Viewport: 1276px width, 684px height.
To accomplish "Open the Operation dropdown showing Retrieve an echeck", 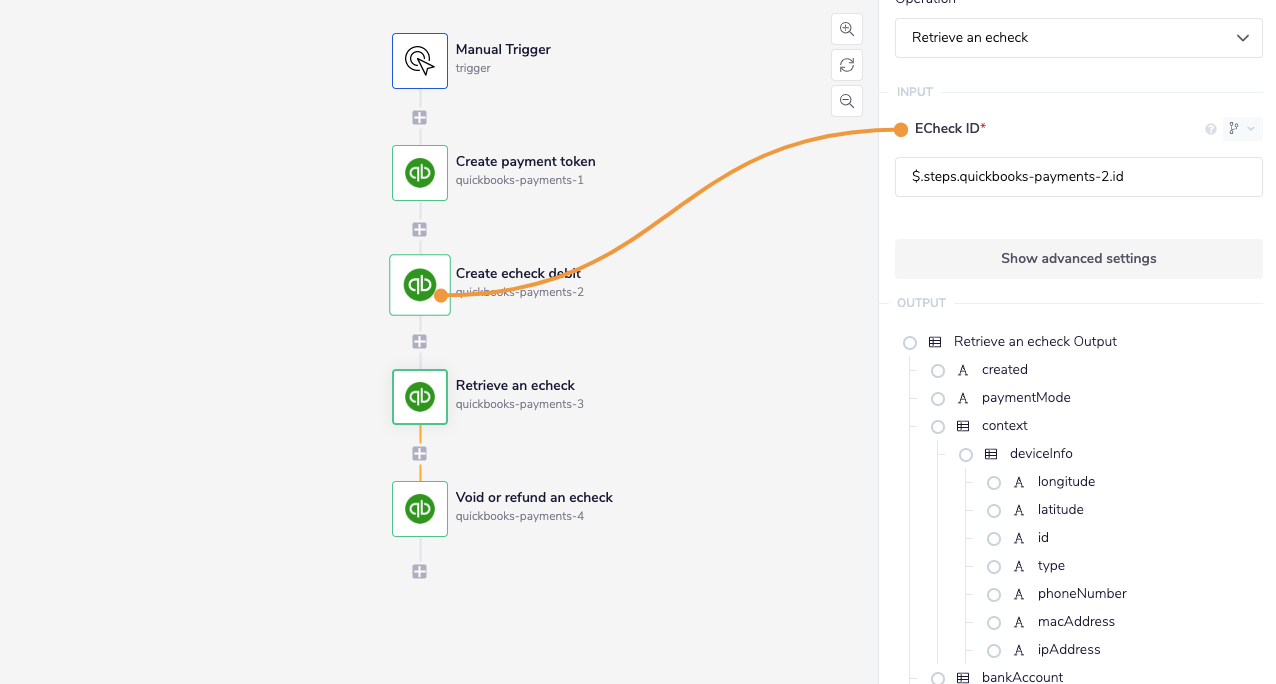I will [1078, 37].
